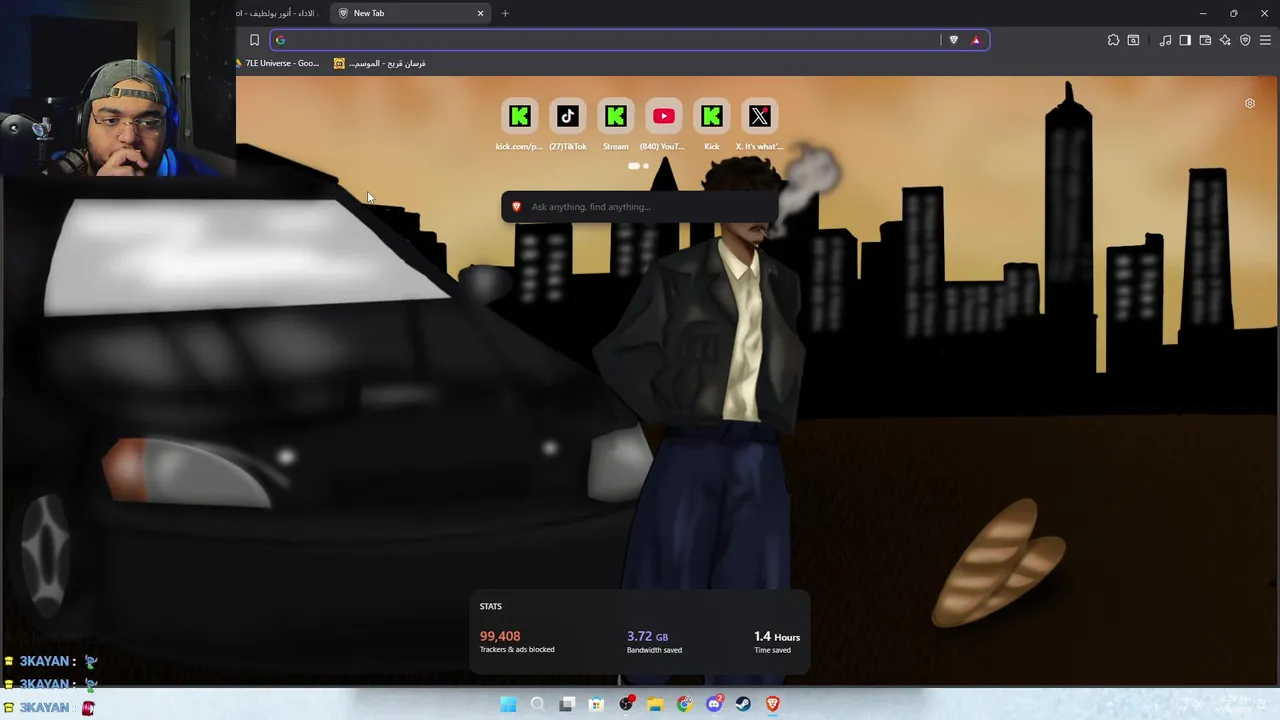Close the New Tab tab

tap(480, 13)
